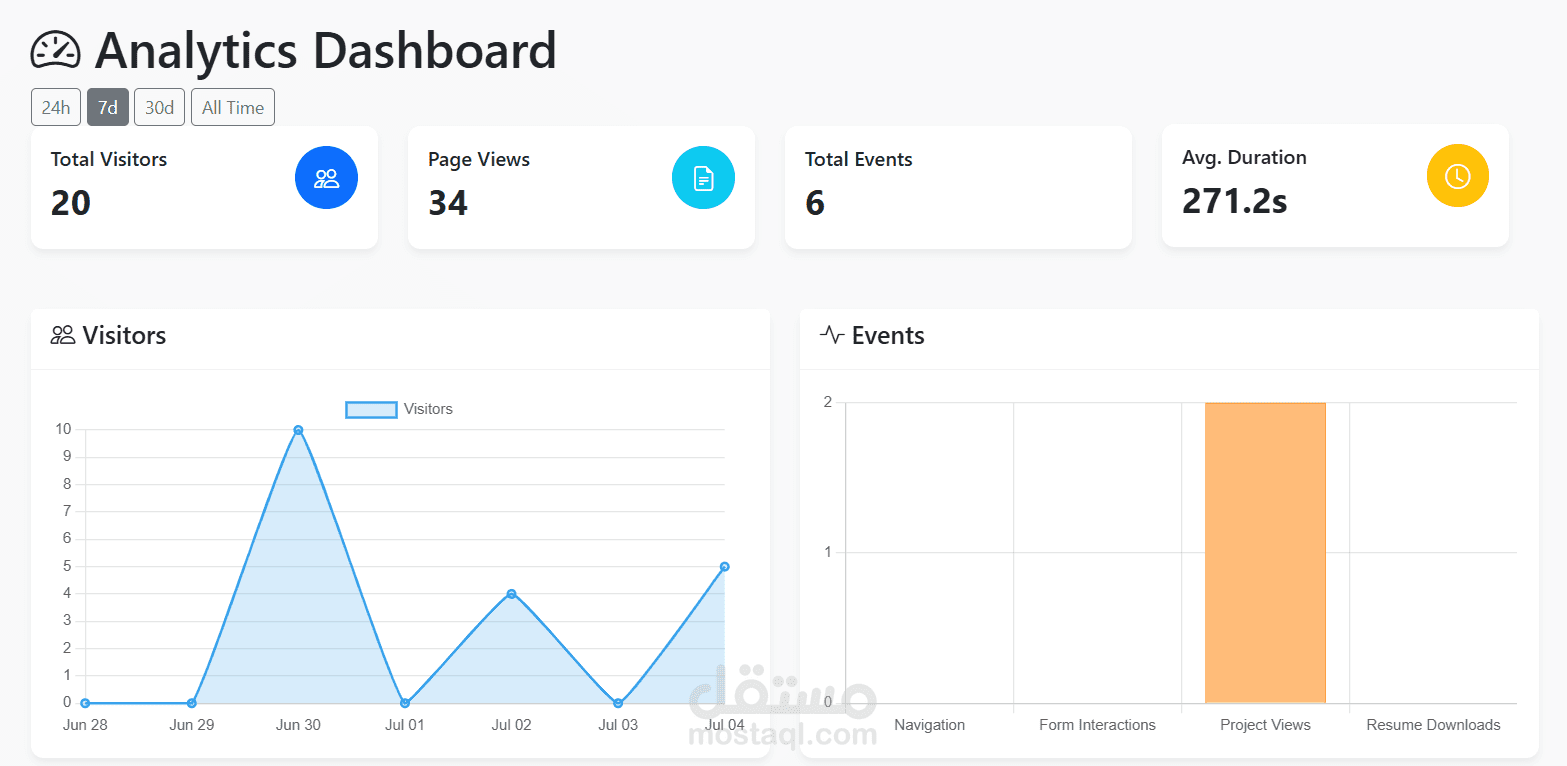The image size is (1567, 766).
Task: Click the Project Views axis label
Action: tap(1265, 725)
